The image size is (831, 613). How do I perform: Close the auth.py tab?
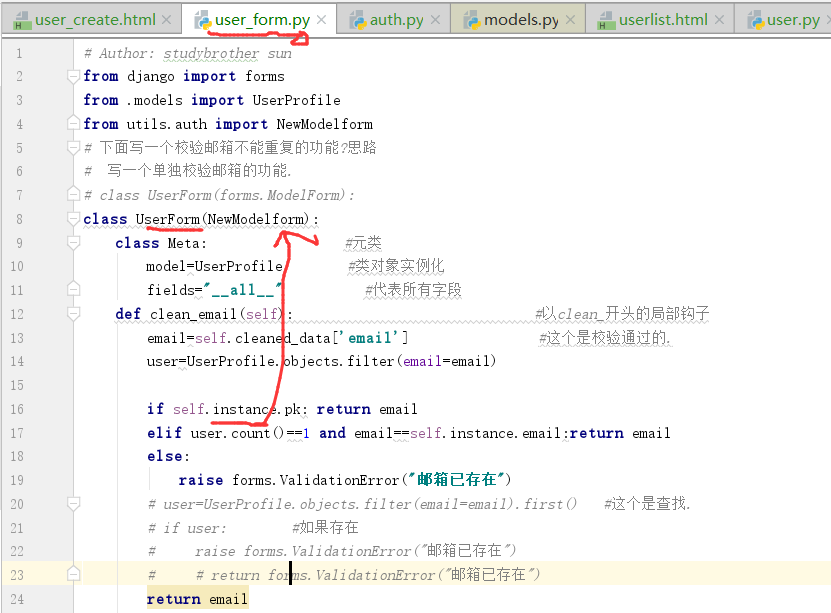[x=435, y=20]
